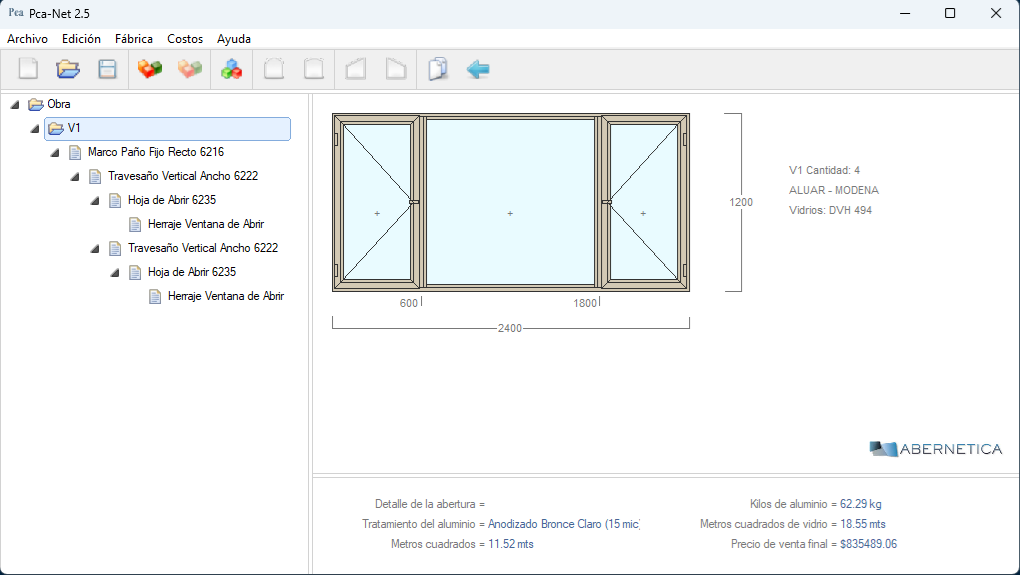Open the Ayuda menu

234,39
